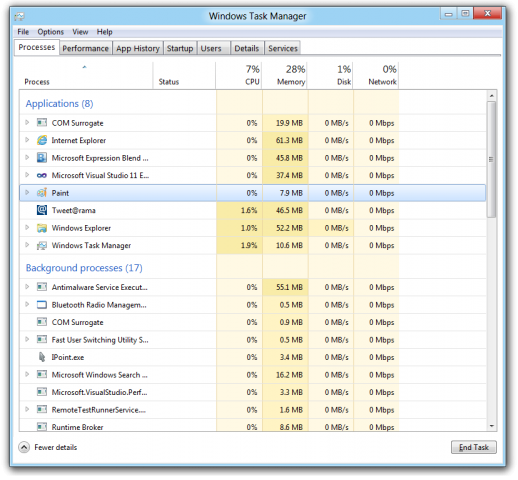Image resolution: width=518 pixels, height=480 pixels.
Task: Select the Runtime Broker process name
Action: tap(77, 427)
